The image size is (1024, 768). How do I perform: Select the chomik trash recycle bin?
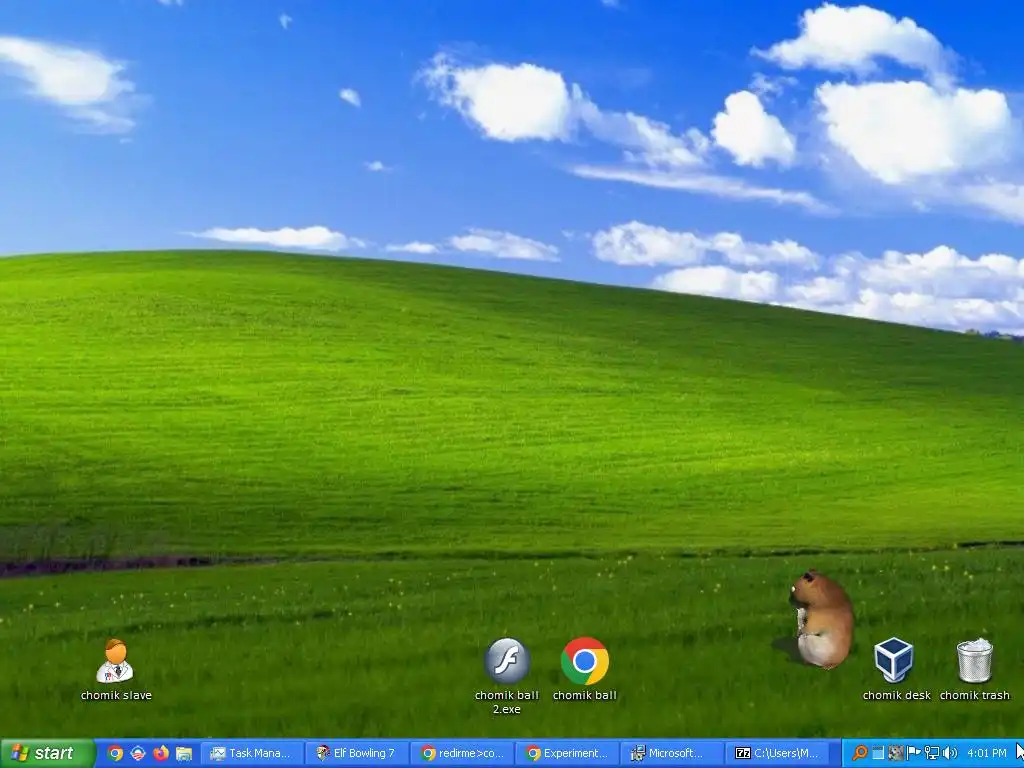974,669
